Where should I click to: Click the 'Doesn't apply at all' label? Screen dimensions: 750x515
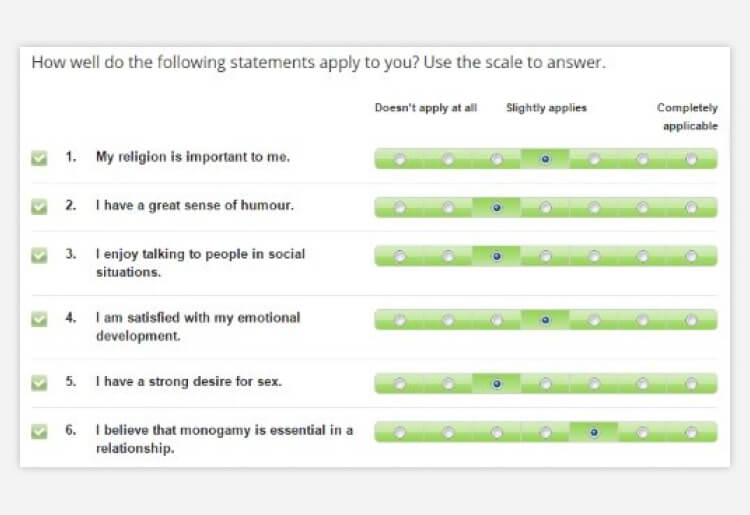pyautogui.click(x=426, y=108)
